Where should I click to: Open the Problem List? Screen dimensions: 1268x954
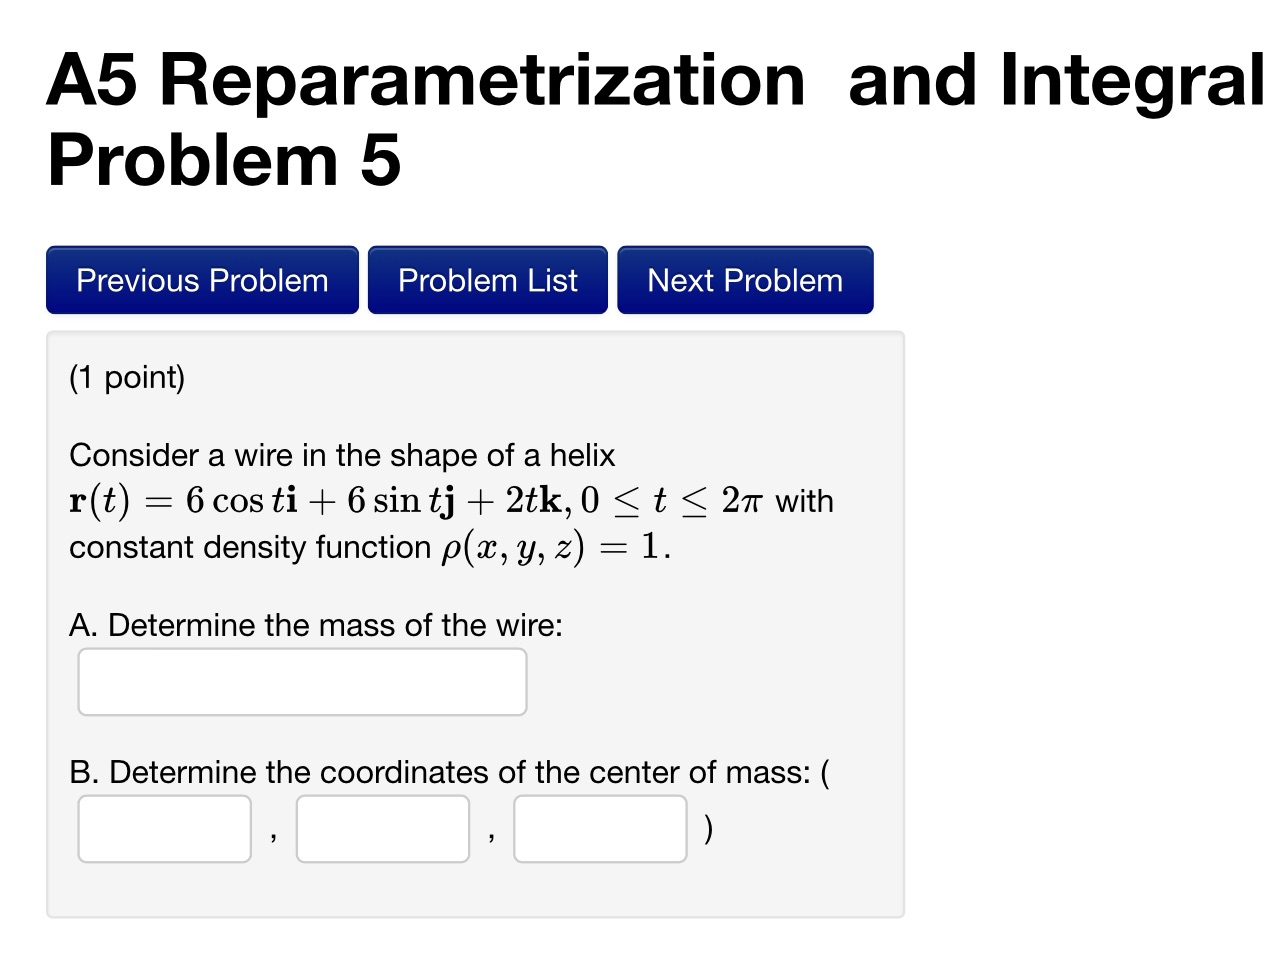[487, 280]
